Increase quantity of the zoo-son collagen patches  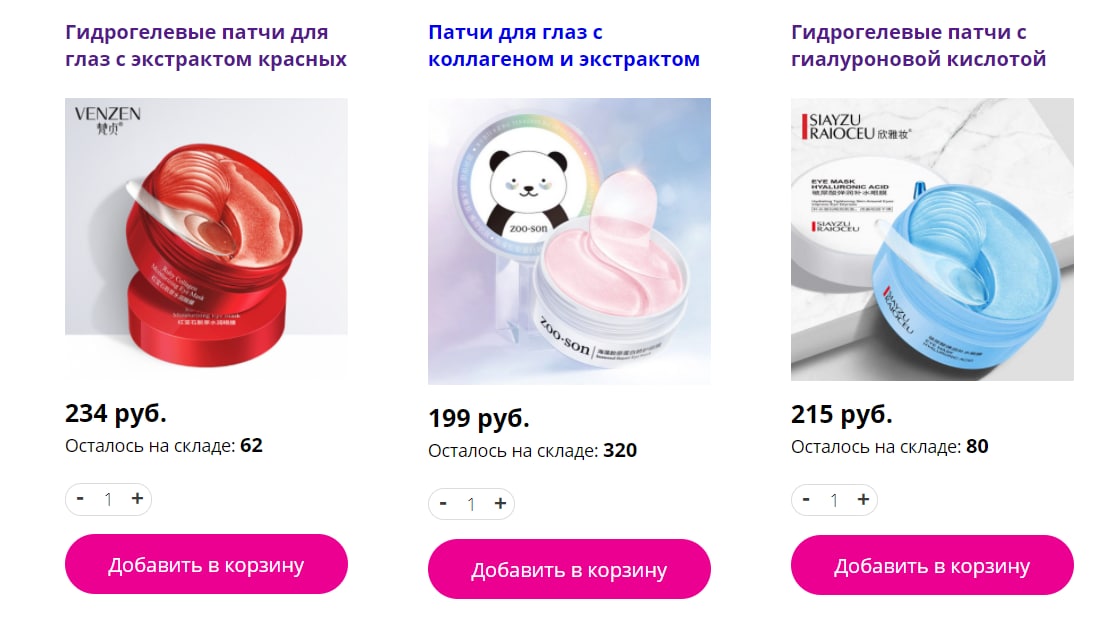click(x=500, y=504)
